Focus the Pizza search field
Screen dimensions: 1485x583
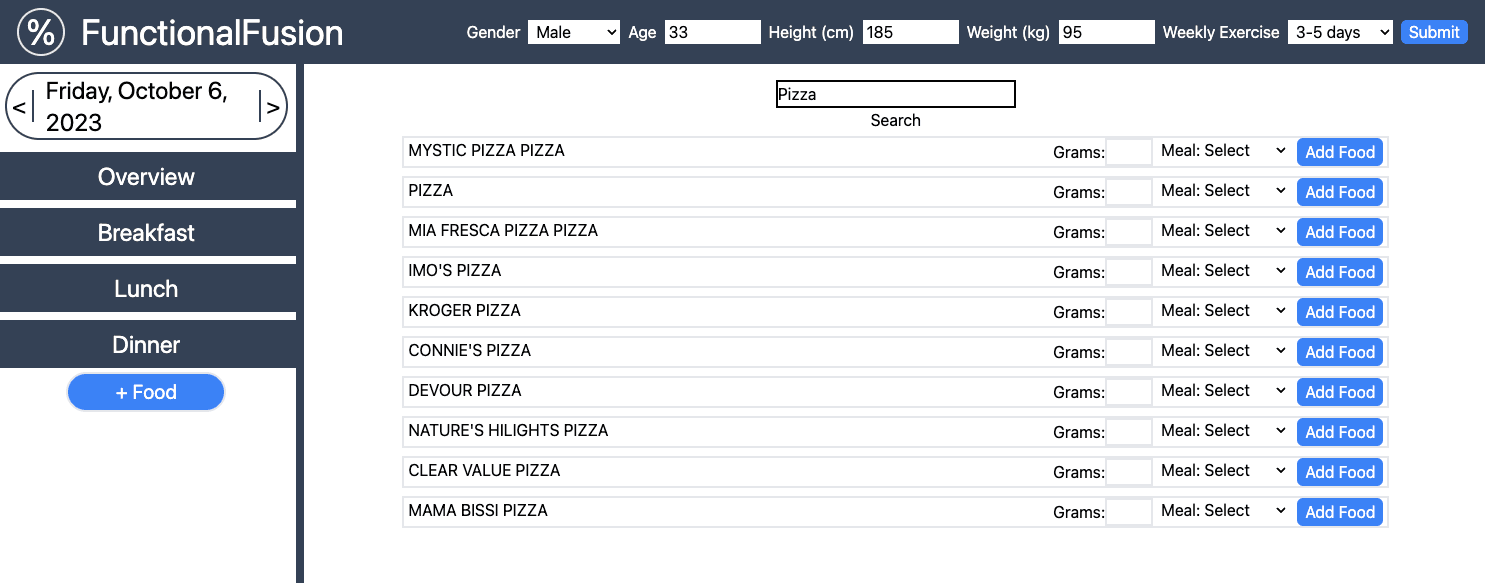[896, 94]
